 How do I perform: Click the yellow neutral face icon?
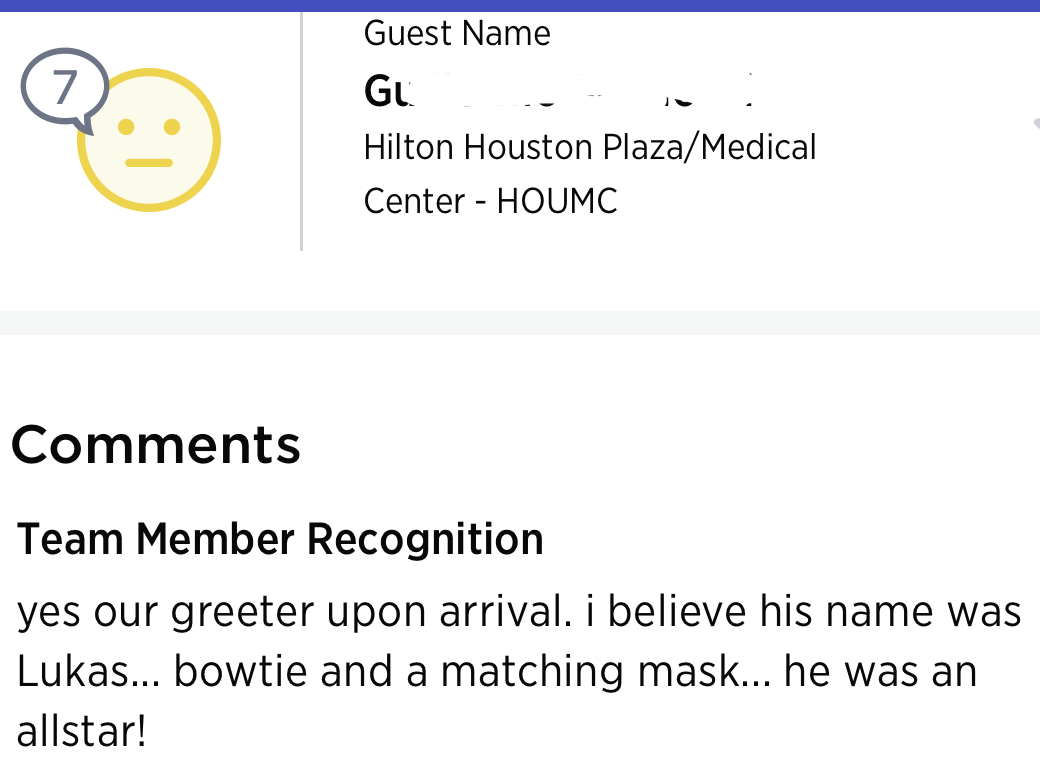tap(150, 142)
